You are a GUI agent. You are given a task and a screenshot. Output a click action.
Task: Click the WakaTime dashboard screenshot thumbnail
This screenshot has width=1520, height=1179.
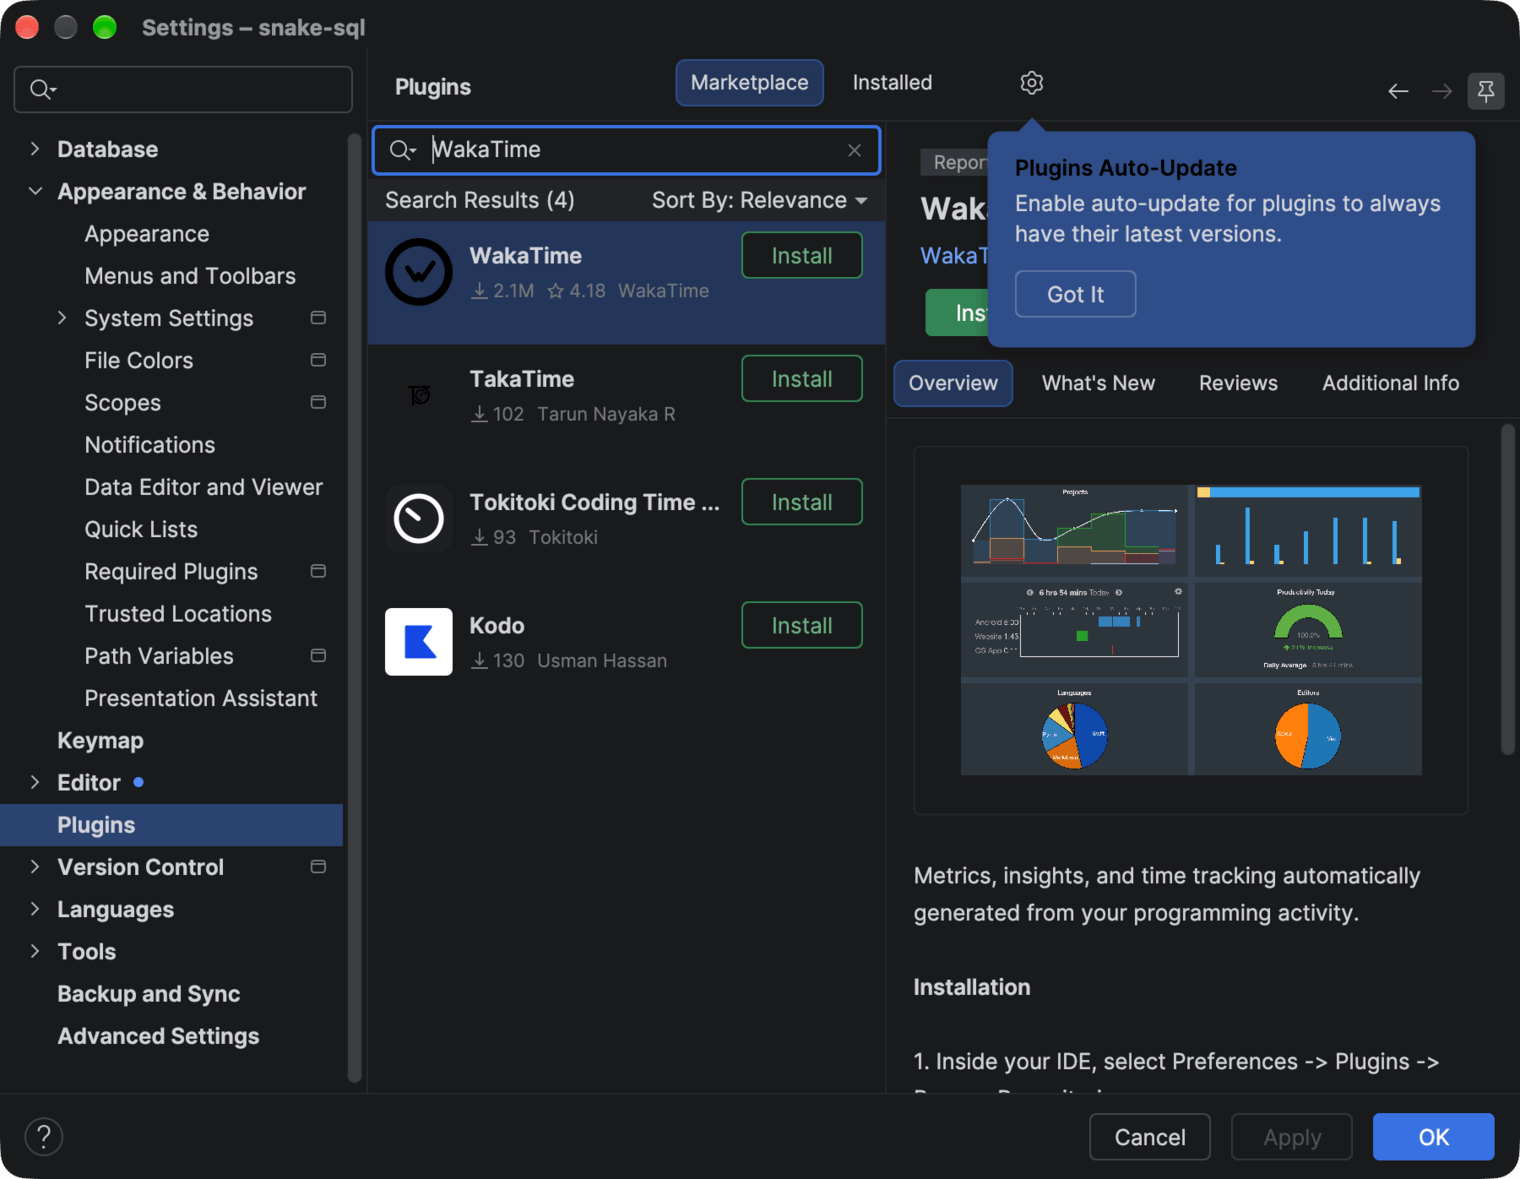[x=1191, y=630]
